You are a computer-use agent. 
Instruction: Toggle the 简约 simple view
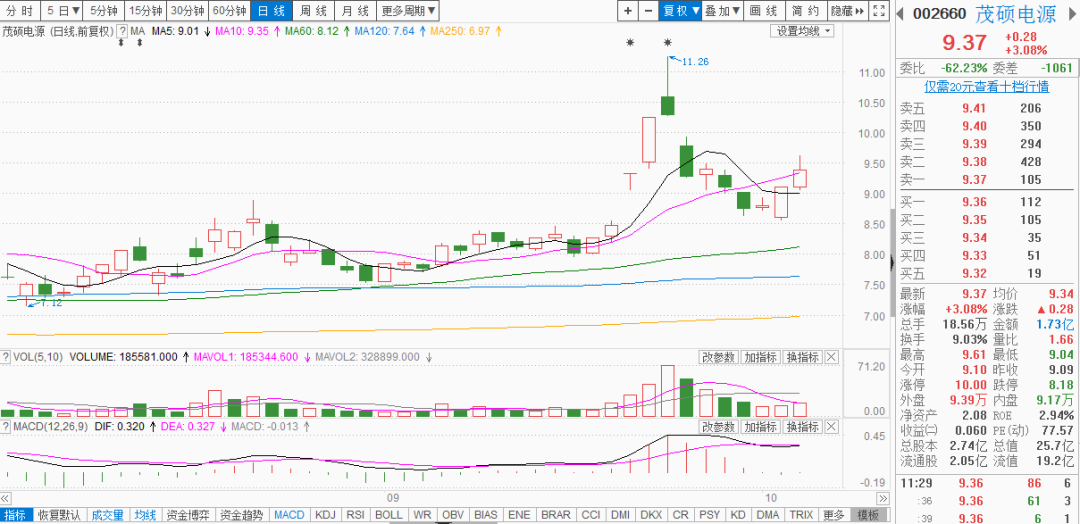point(805,11)
